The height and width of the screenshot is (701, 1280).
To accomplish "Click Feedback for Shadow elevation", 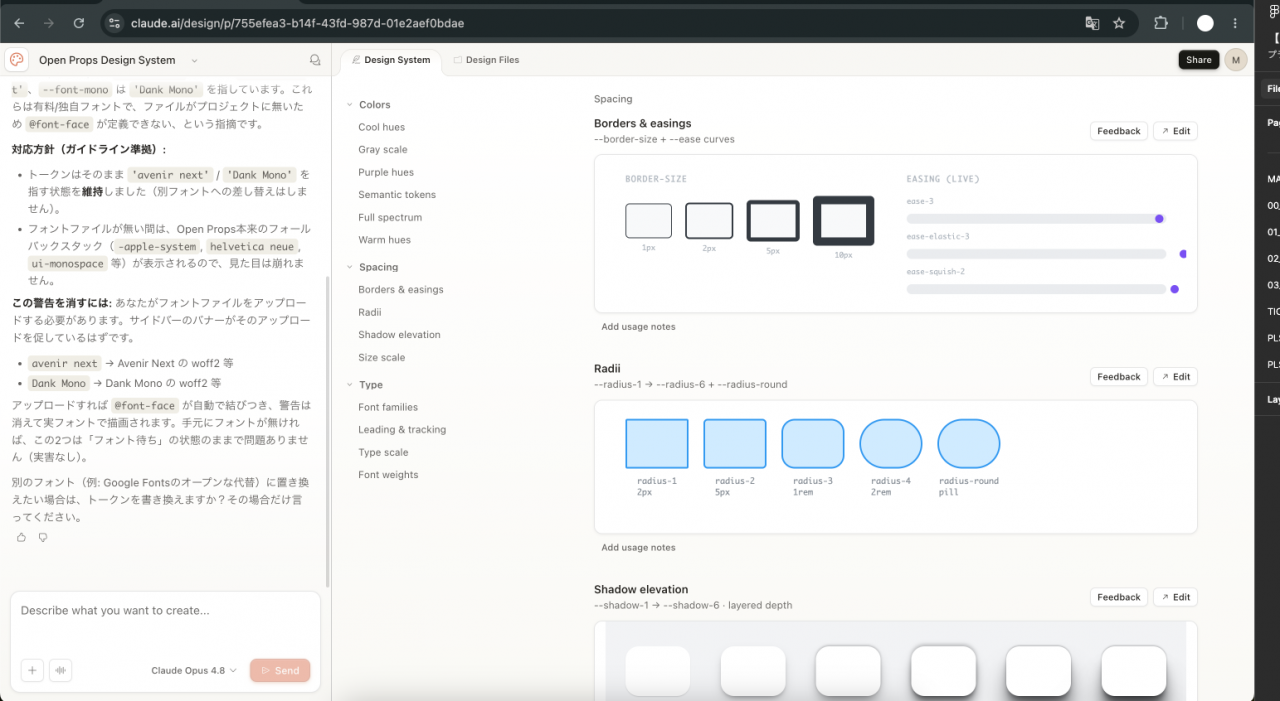I will (x=1118, y=597).
